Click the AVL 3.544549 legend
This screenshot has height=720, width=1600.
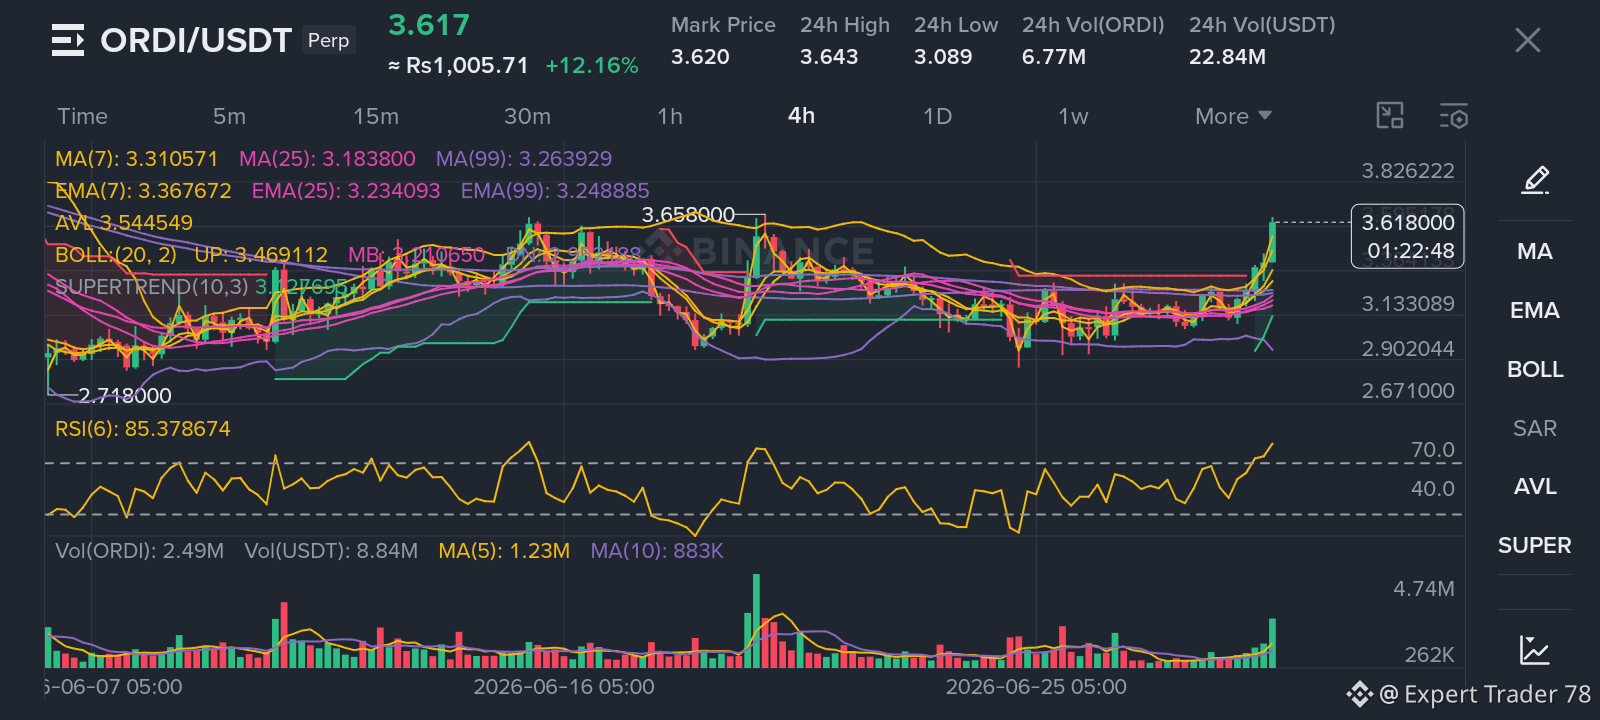click(124, 222)
